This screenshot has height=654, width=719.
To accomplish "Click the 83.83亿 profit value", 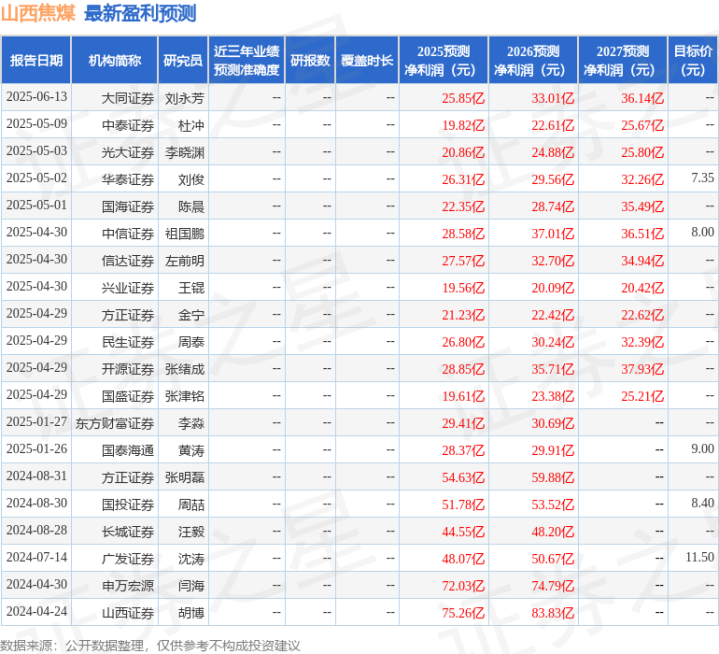I will (x=553, y=613).
